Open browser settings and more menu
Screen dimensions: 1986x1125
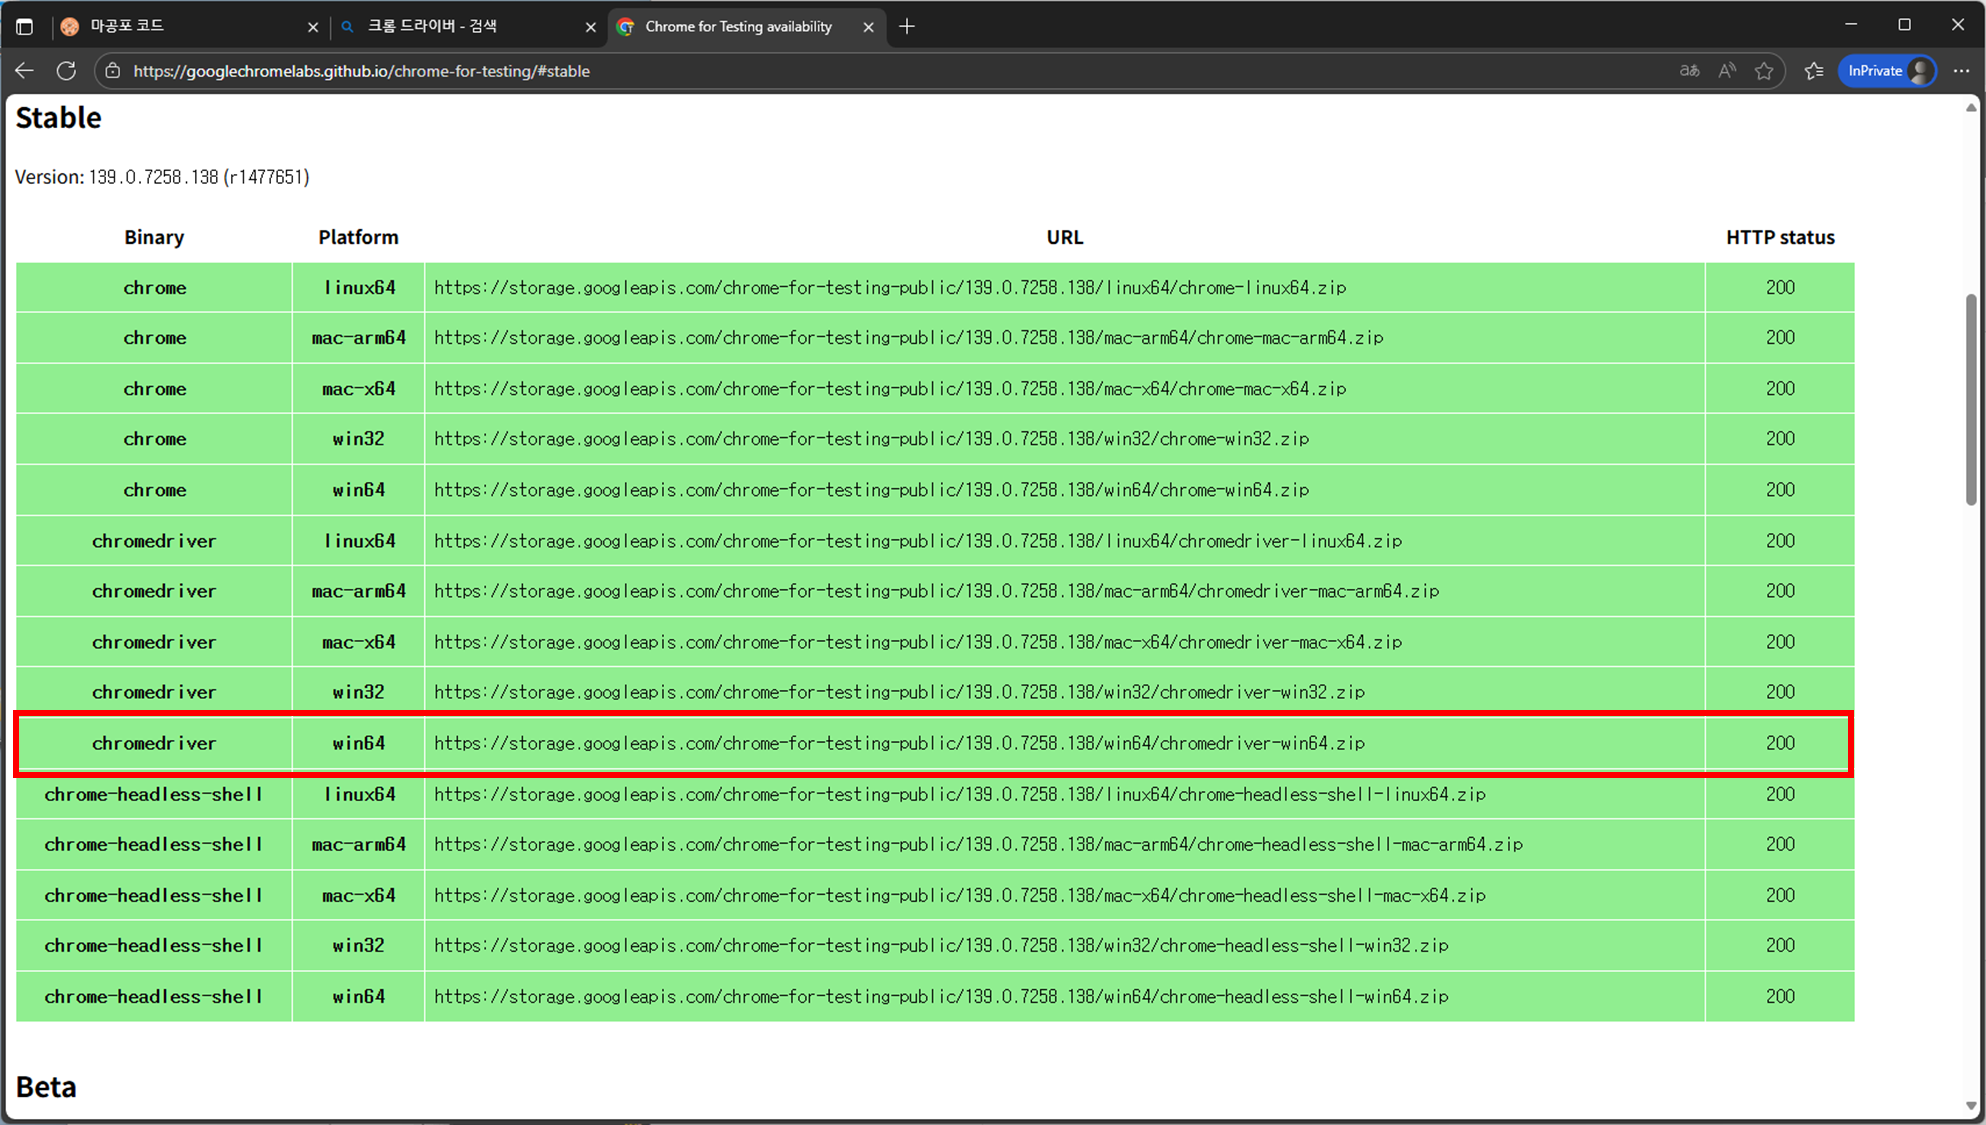1961,71
